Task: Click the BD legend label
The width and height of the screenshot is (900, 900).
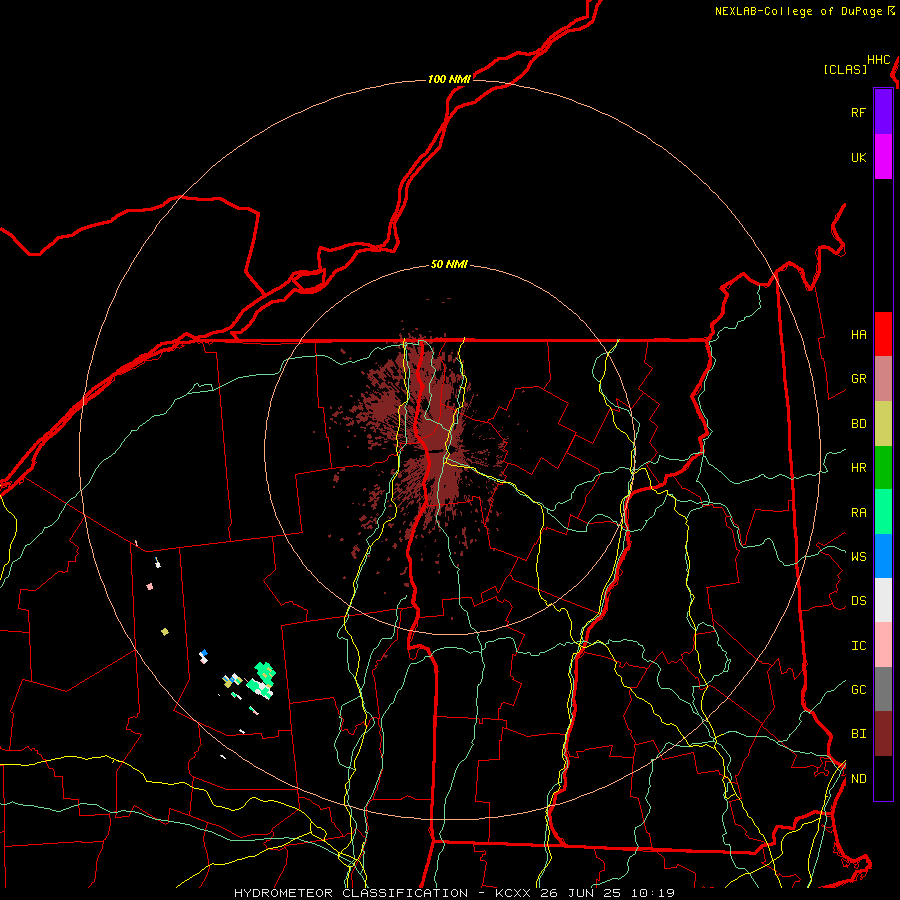Action: [x=858, y=424]
